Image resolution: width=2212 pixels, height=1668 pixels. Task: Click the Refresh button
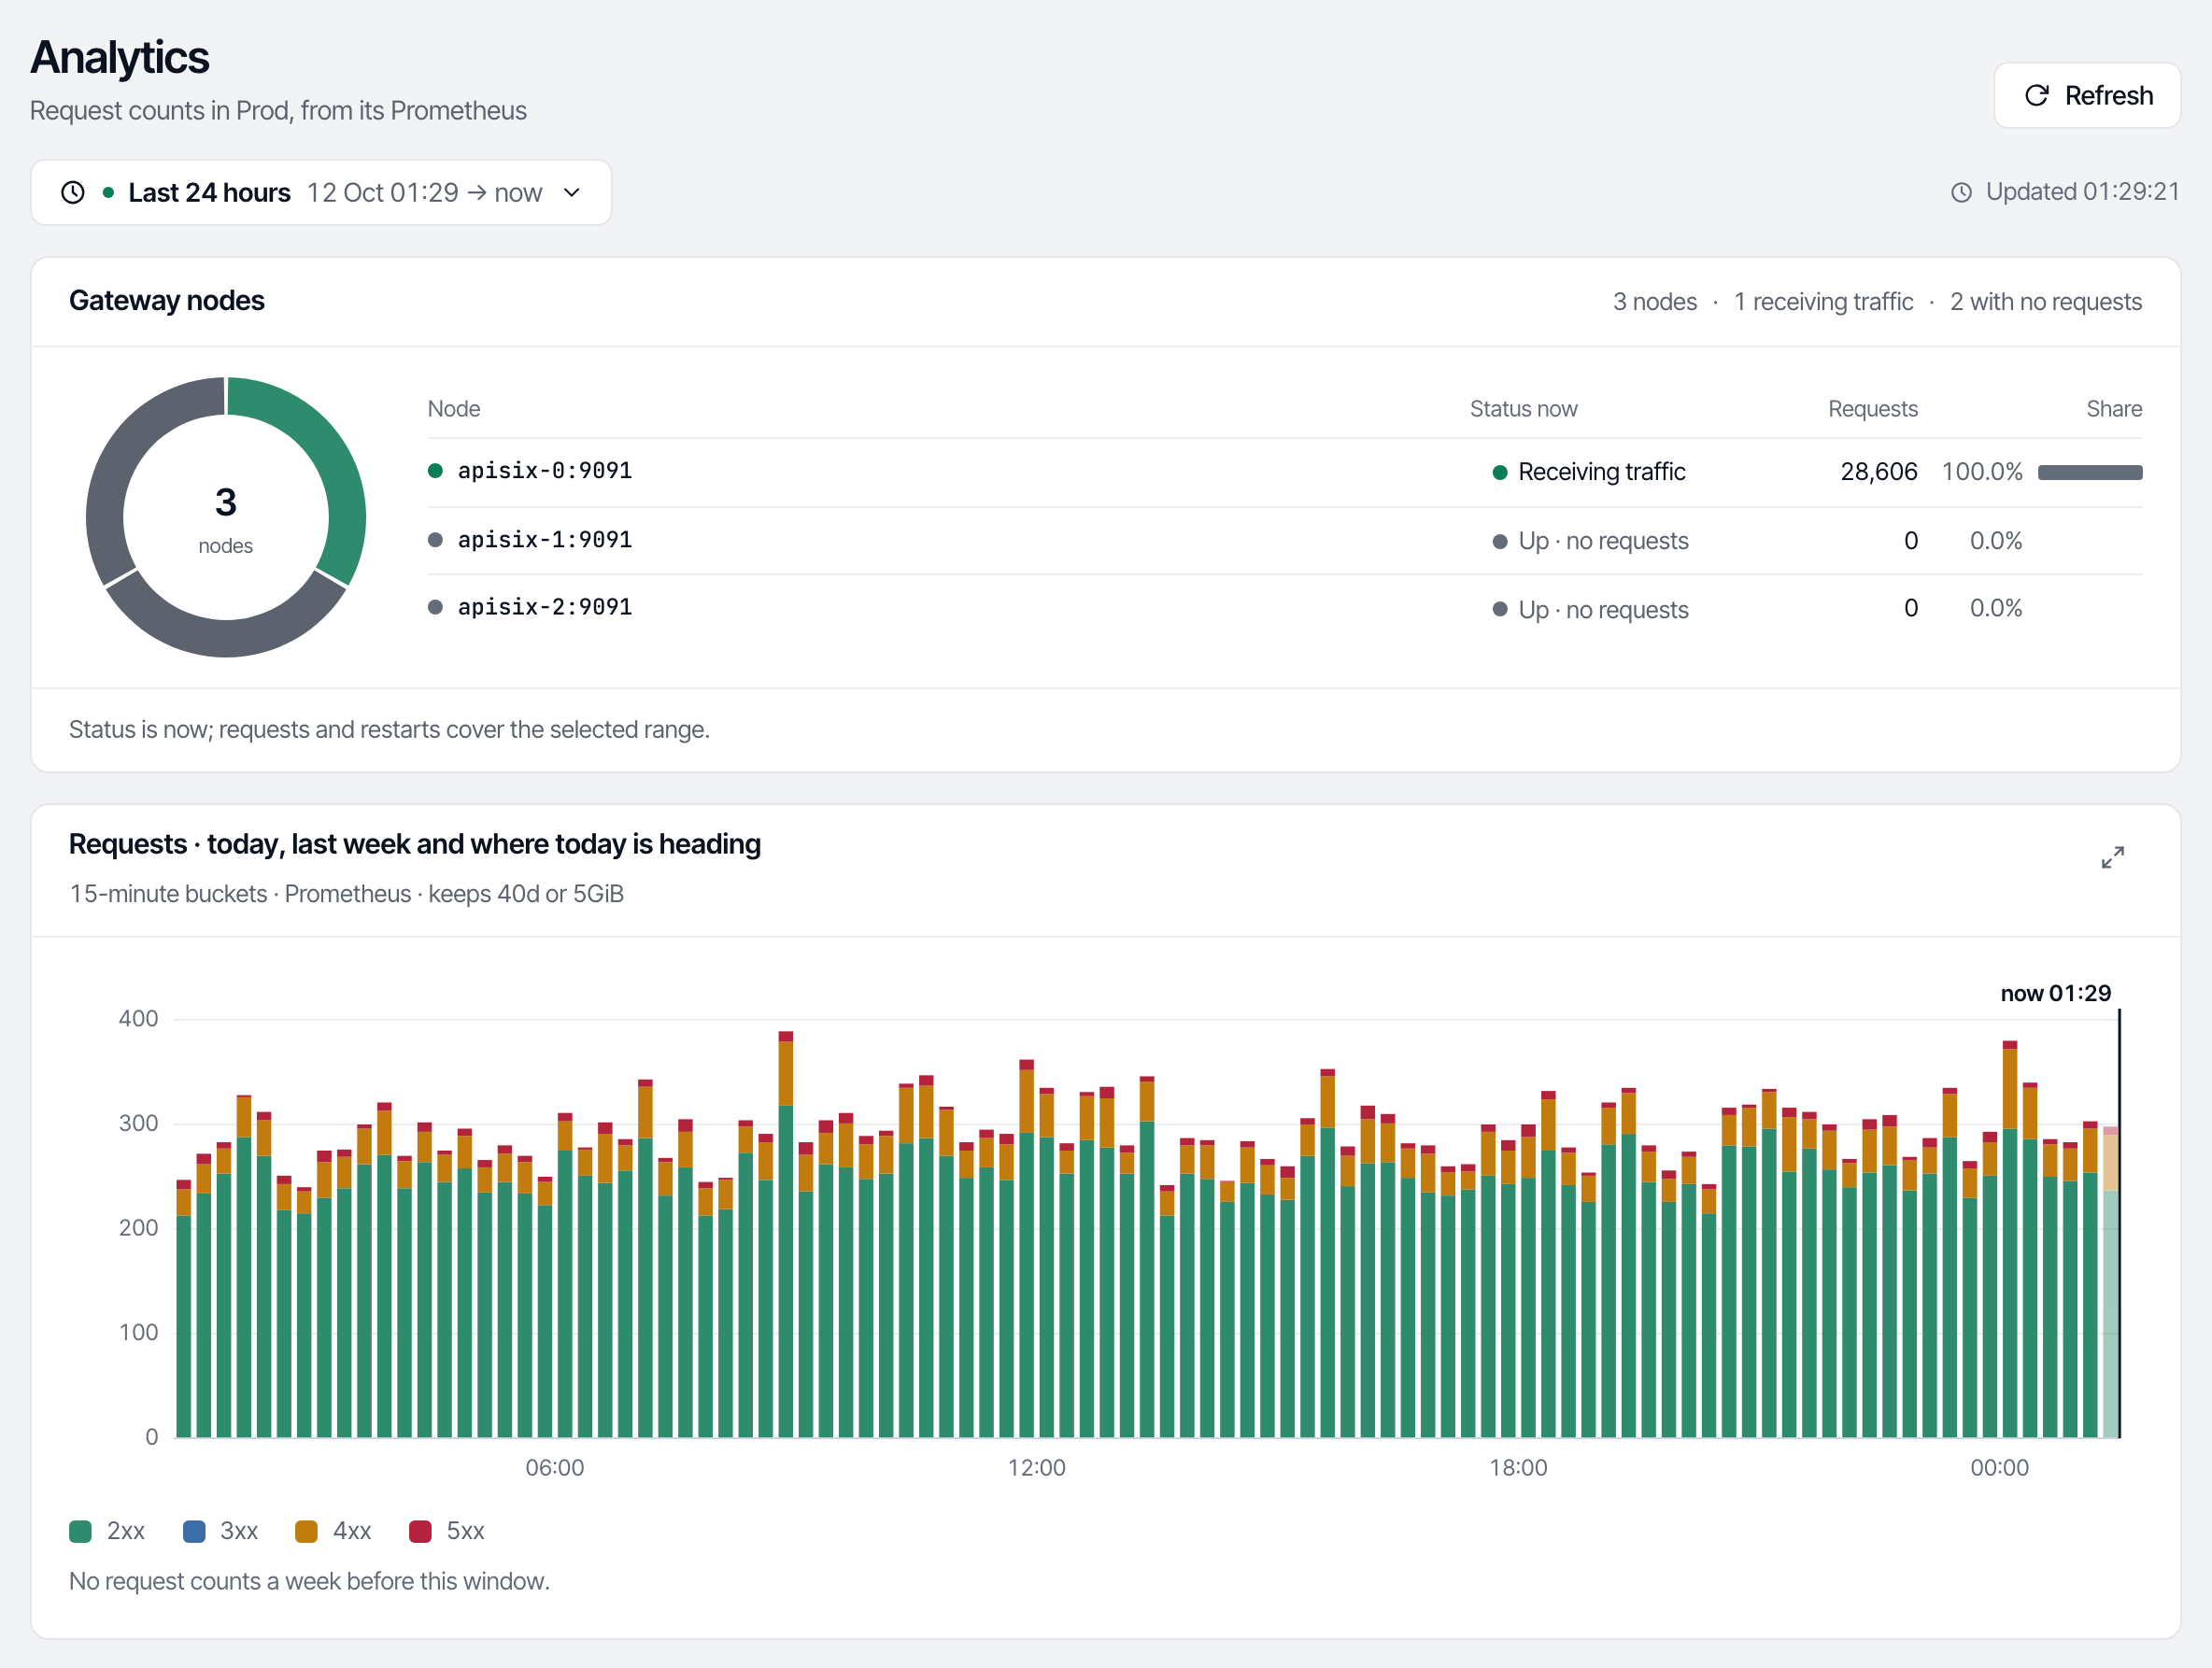(2086, 95)
